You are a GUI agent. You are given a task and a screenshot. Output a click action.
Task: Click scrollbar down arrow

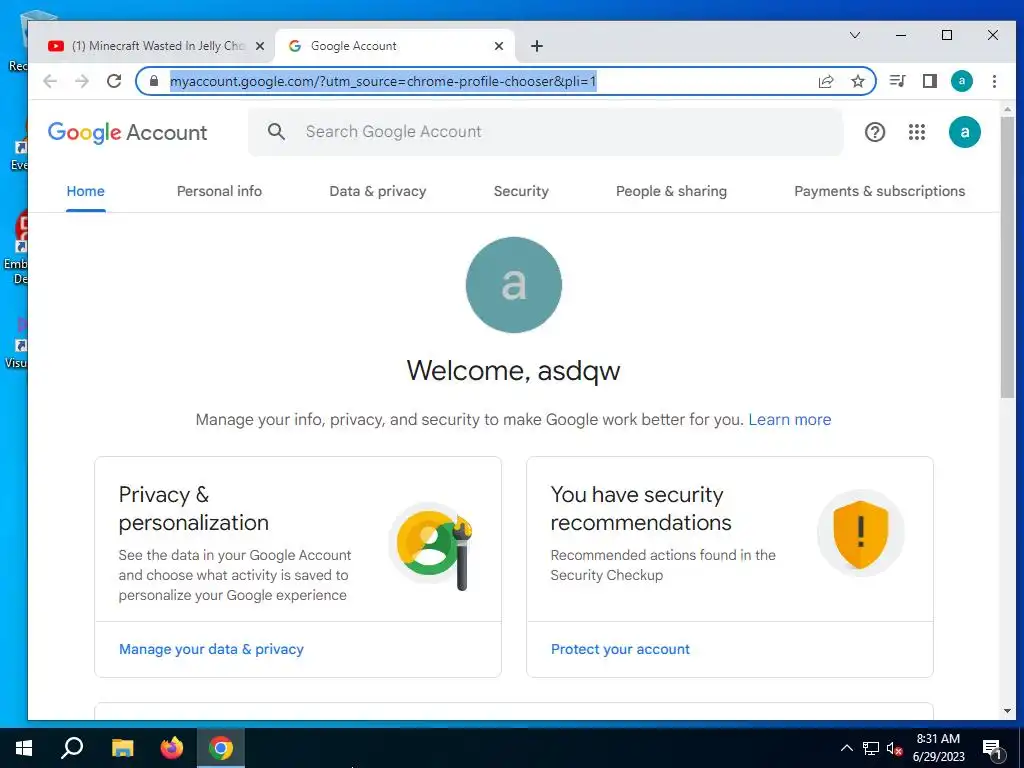[x=1007, y=711]
